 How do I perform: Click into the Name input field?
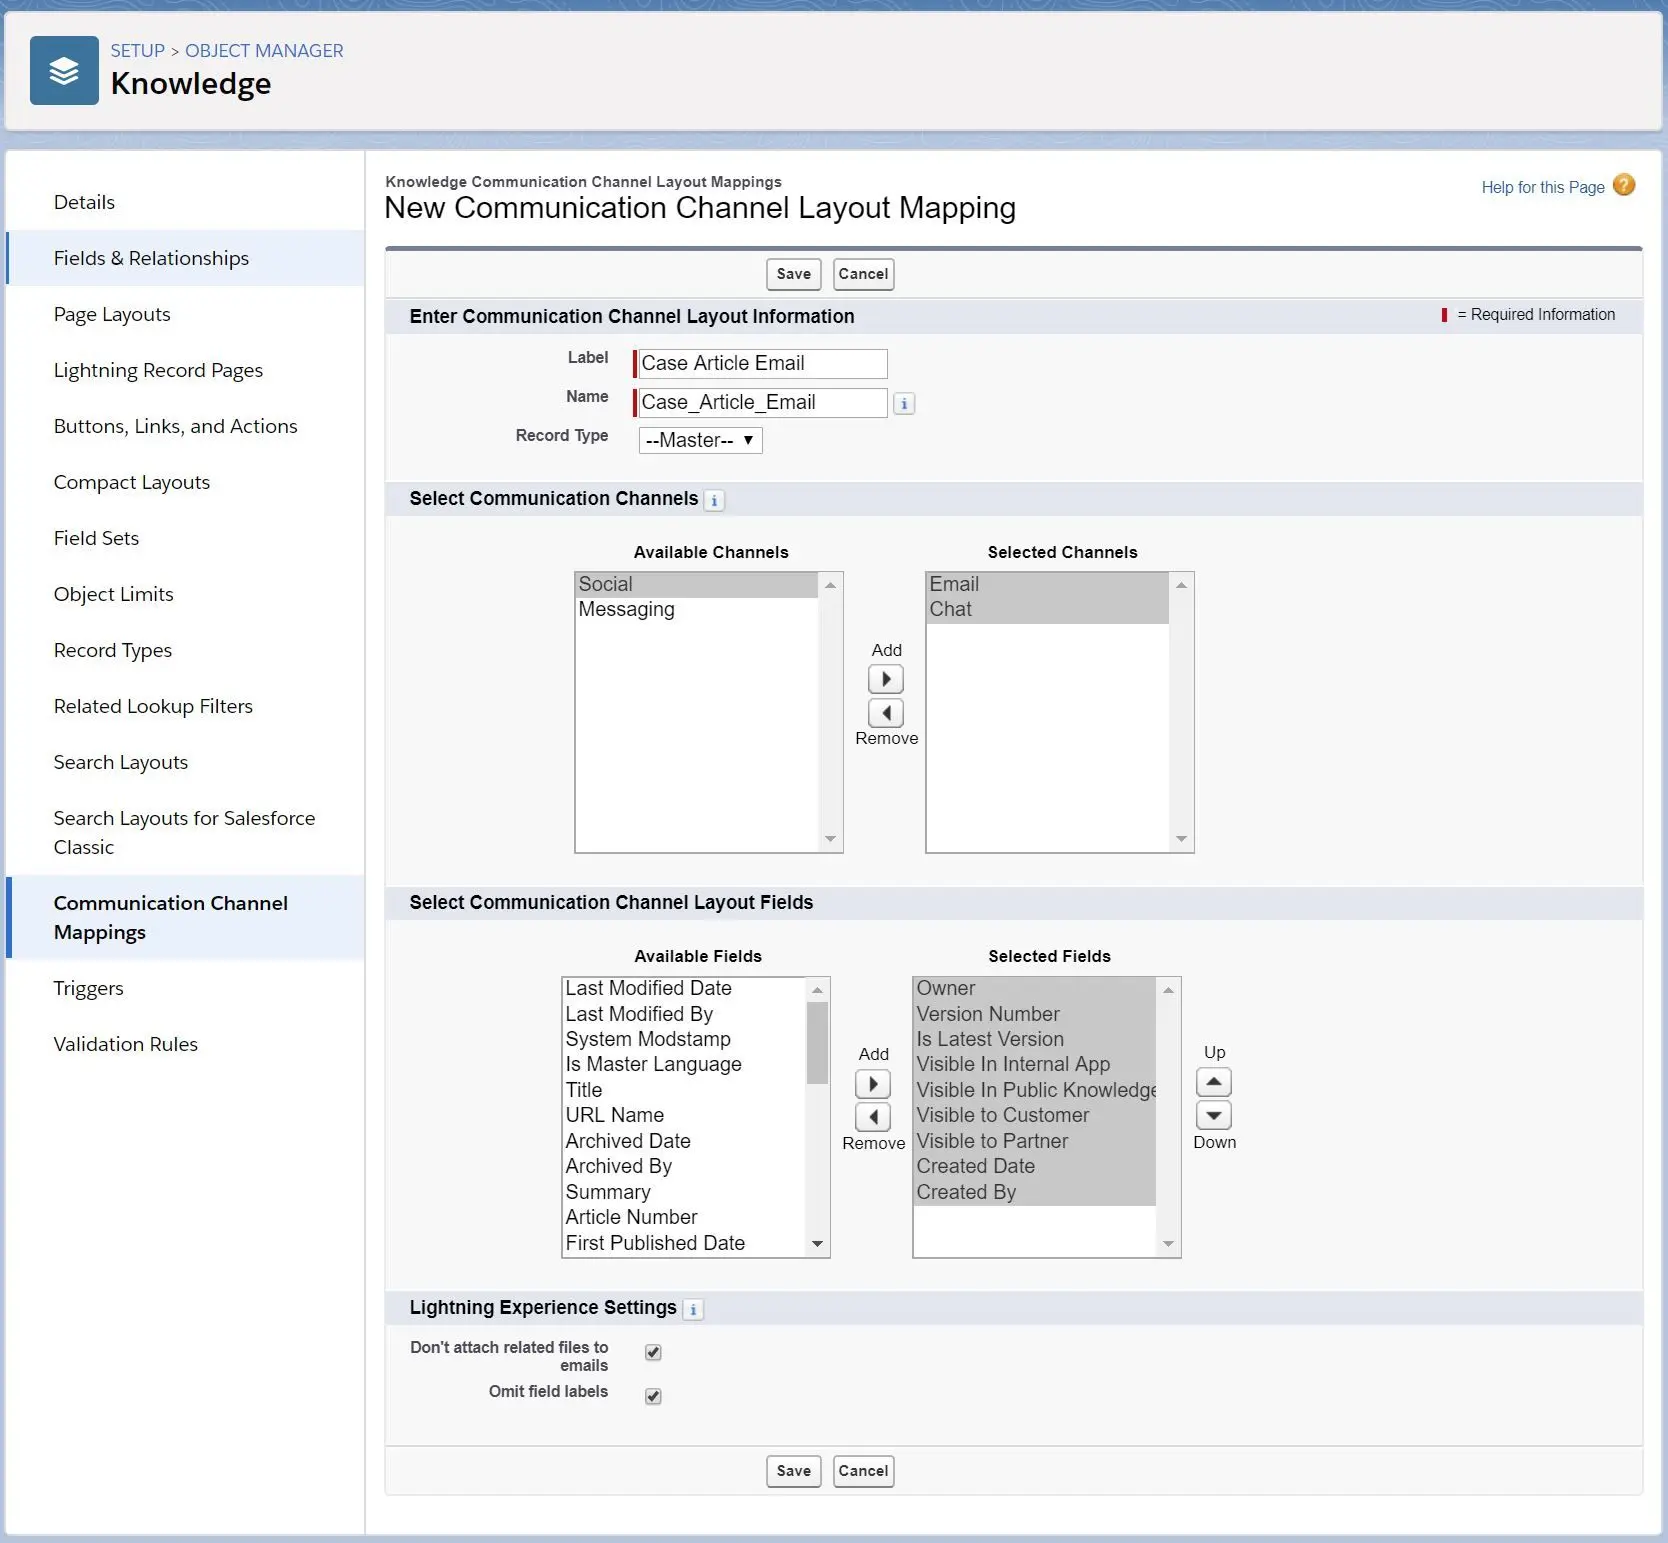tap(761, 402)
